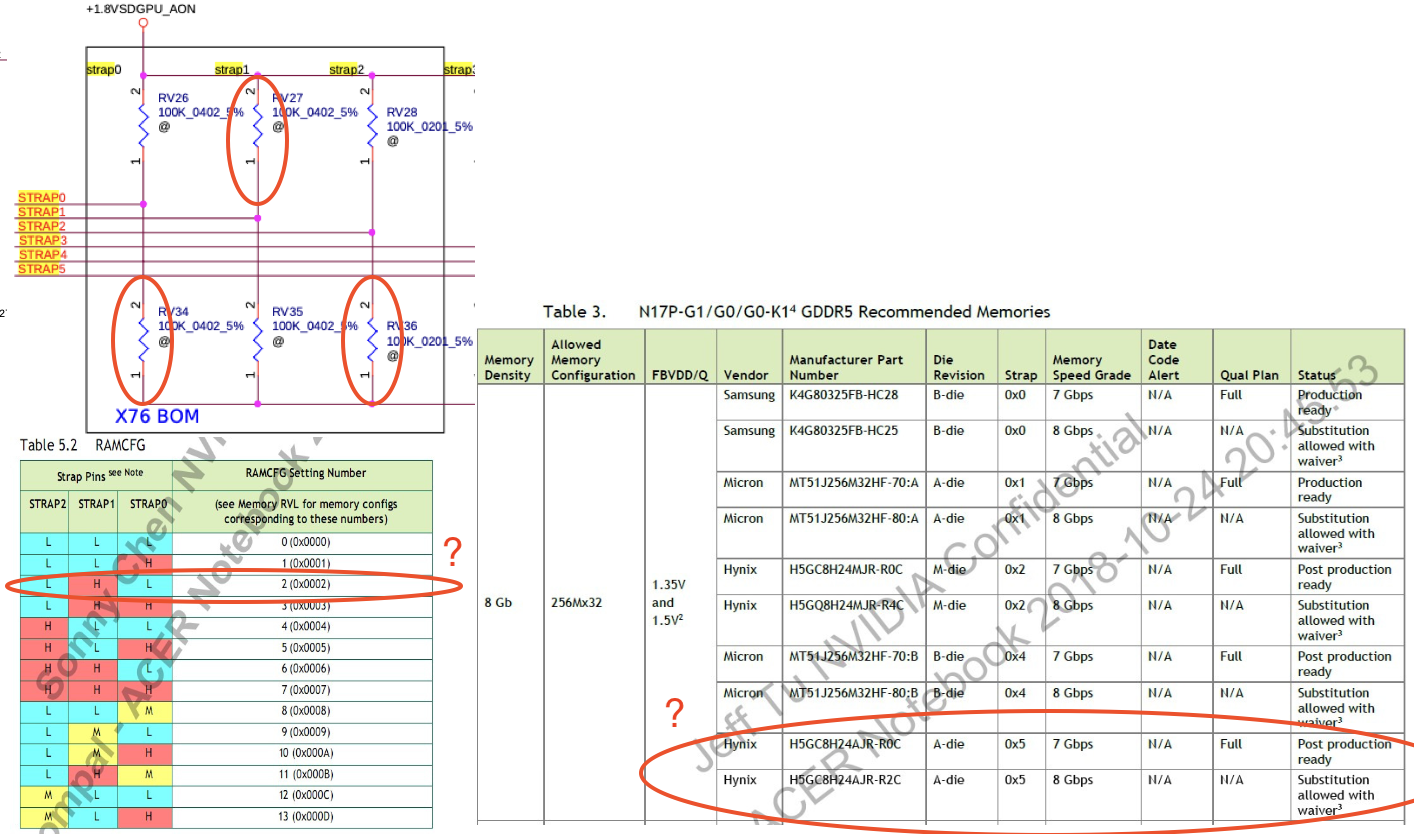This screenshot has width=1414, height=834.
Task: Select the RV27 resistor designator
Action: coord(287,98)
